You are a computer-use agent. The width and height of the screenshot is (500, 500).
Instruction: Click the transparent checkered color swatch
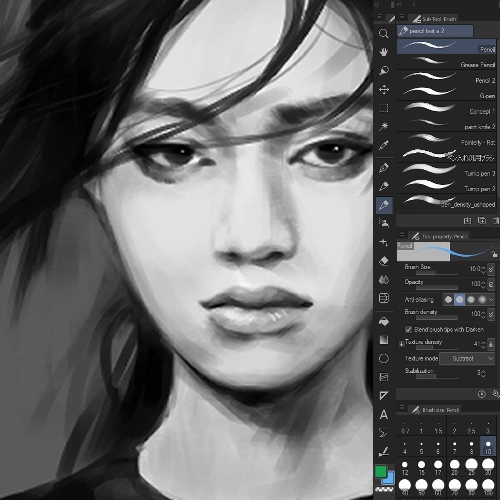pos(384,489)
